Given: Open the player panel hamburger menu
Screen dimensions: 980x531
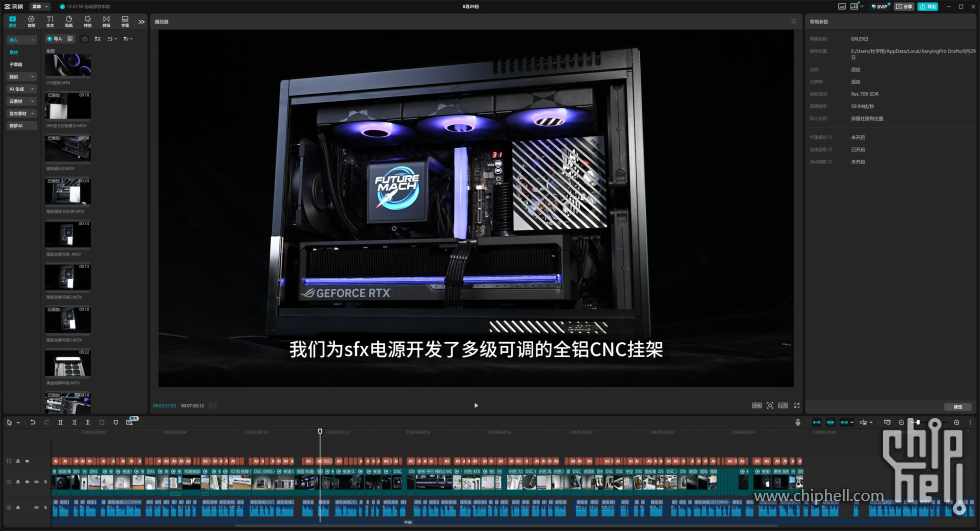Looking at the screenshot, I should (794, 21).
